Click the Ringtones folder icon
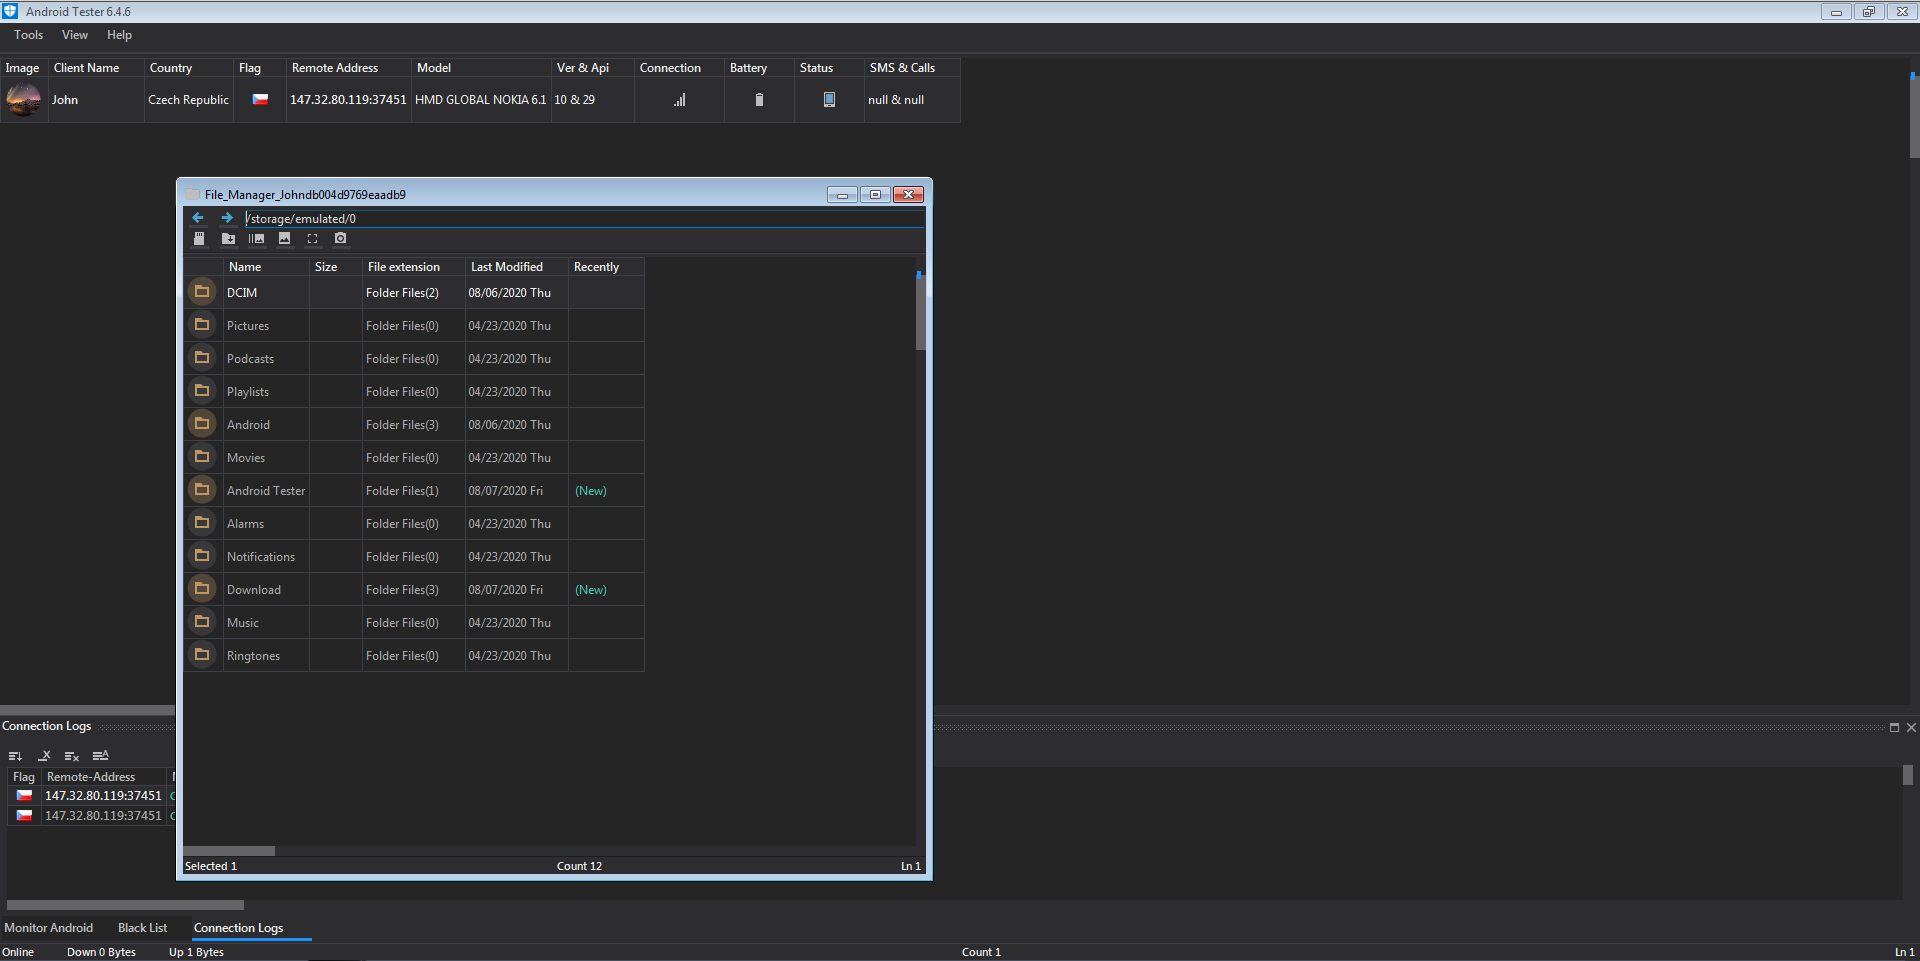Viewport: 1920px width, 961px height. point(202,655)
